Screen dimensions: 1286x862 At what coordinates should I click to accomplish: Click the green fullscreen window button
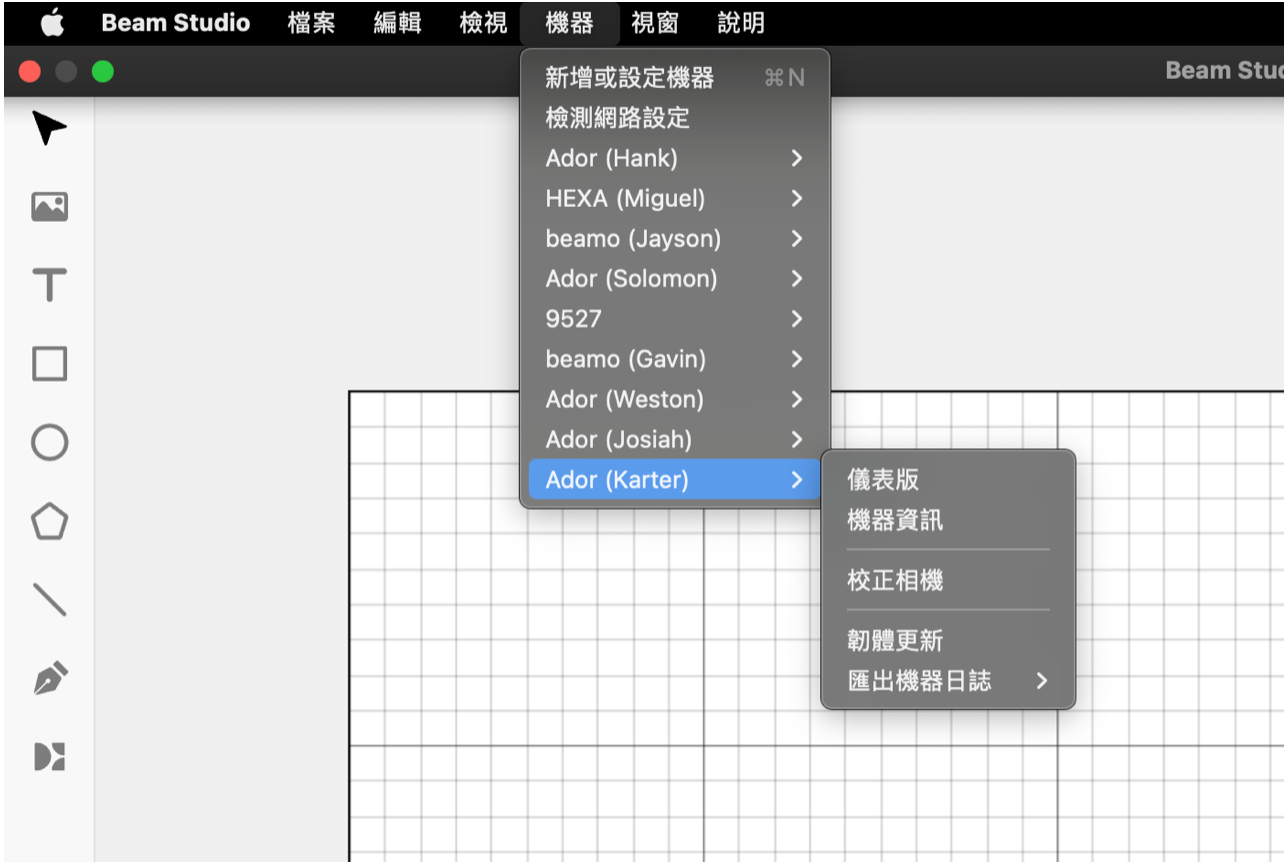click(x=102, y=72)
